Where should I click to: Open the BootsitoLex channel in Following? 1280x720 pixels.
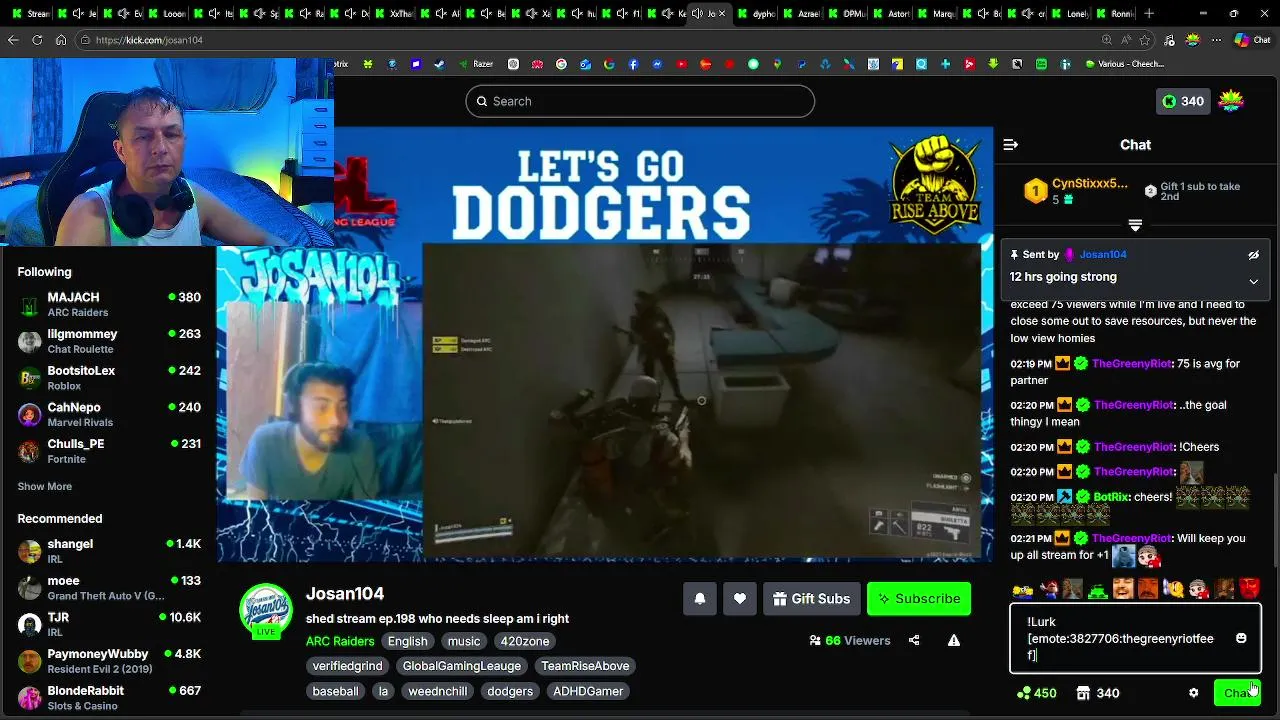109,378
